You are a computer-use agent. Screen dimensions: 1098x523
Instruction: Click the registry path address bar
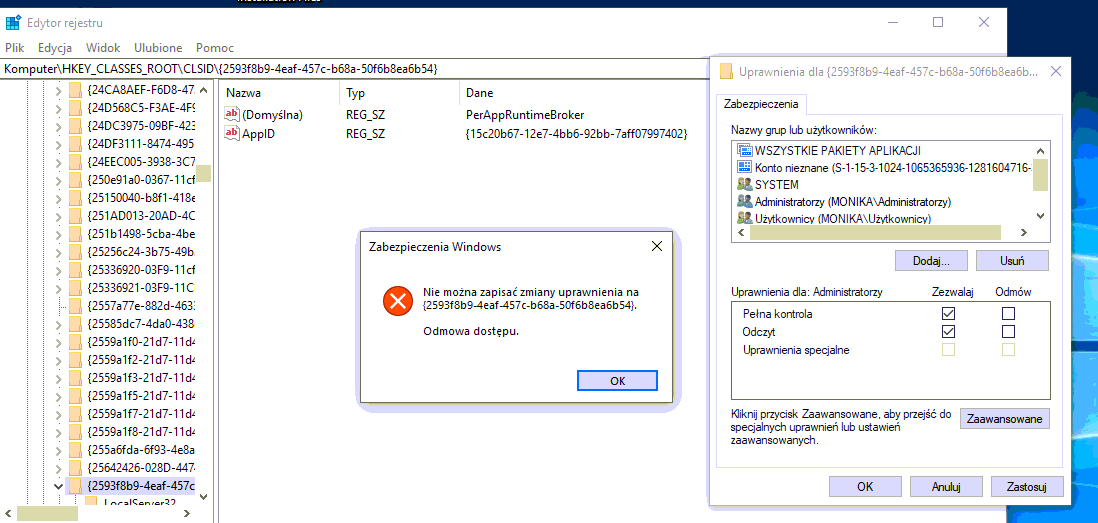(354, 69)
